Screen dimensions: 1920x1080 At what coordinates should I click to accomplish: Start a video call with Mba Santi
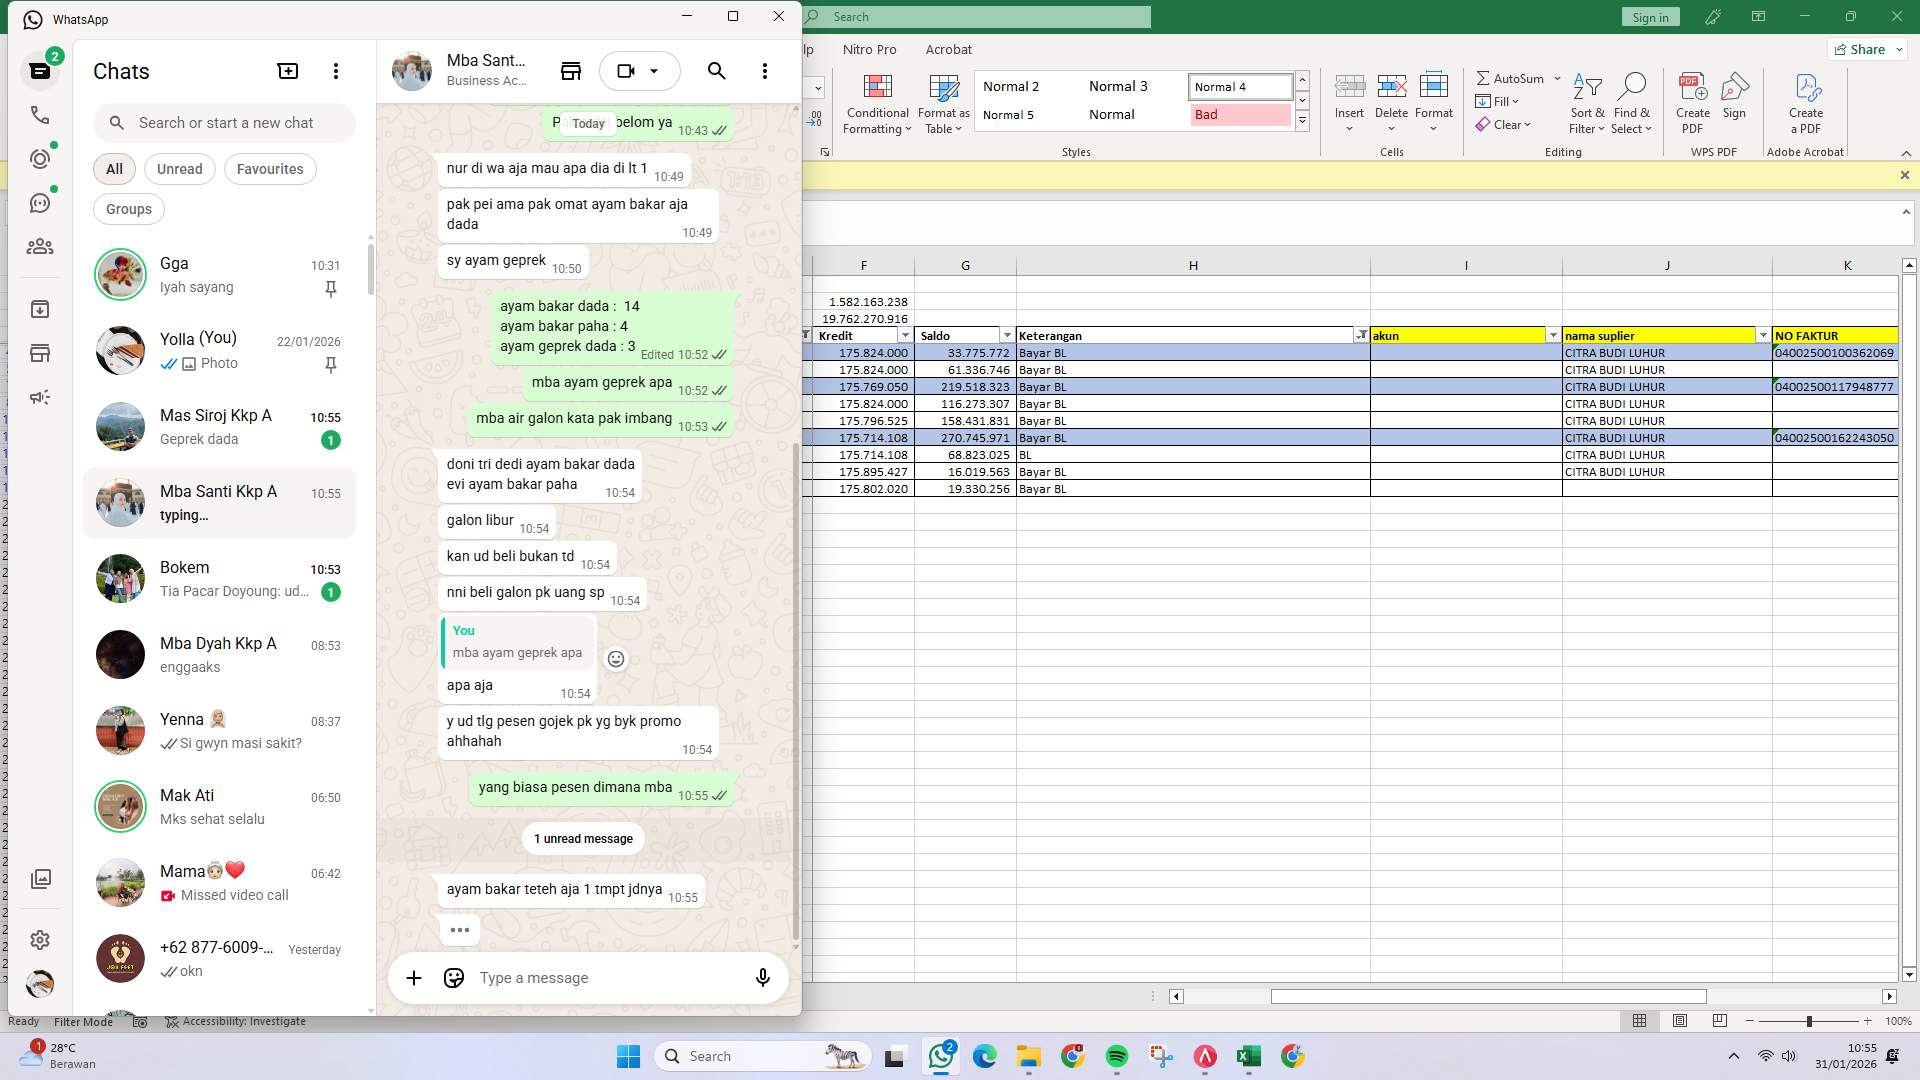[x=625, y=70]
